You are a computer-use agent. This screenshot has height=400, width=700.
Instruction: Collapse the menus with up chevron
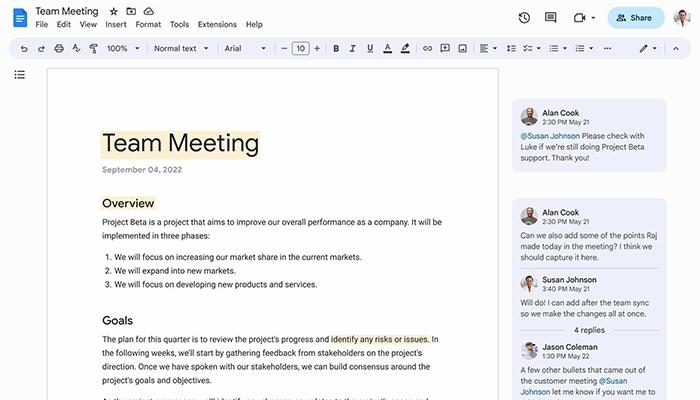click(676, 49)
